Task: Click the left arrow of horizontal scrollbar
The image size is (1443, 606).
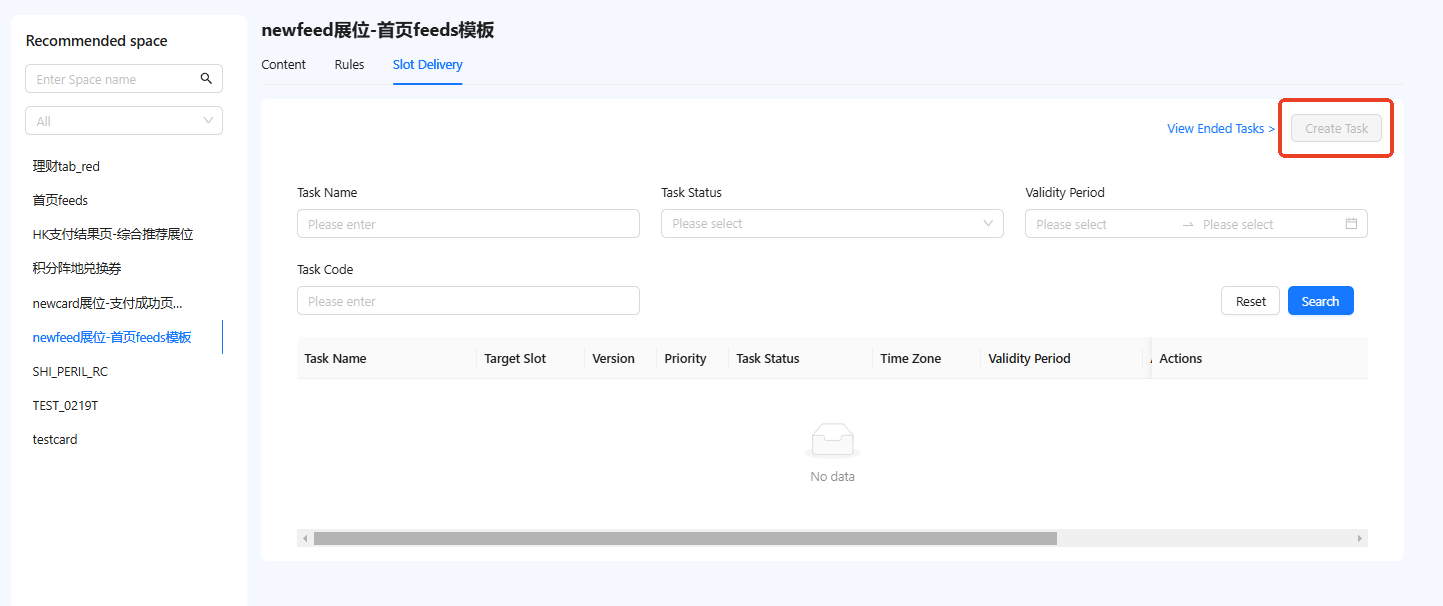Action: 305,538
